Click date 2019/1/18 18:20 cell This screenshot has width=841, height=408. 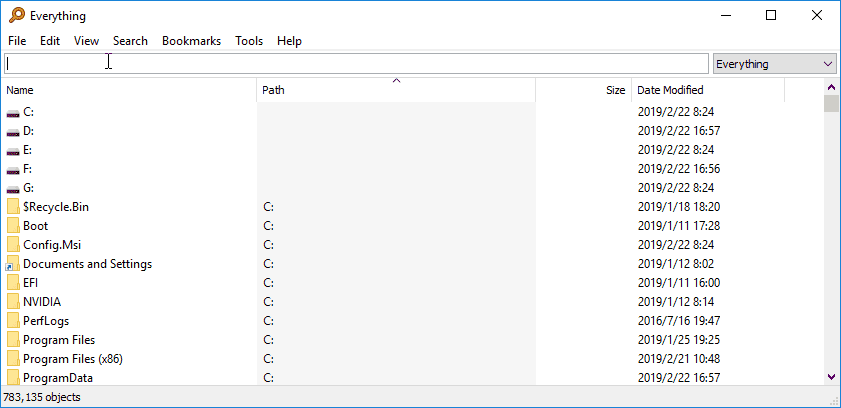click(679, 207)
